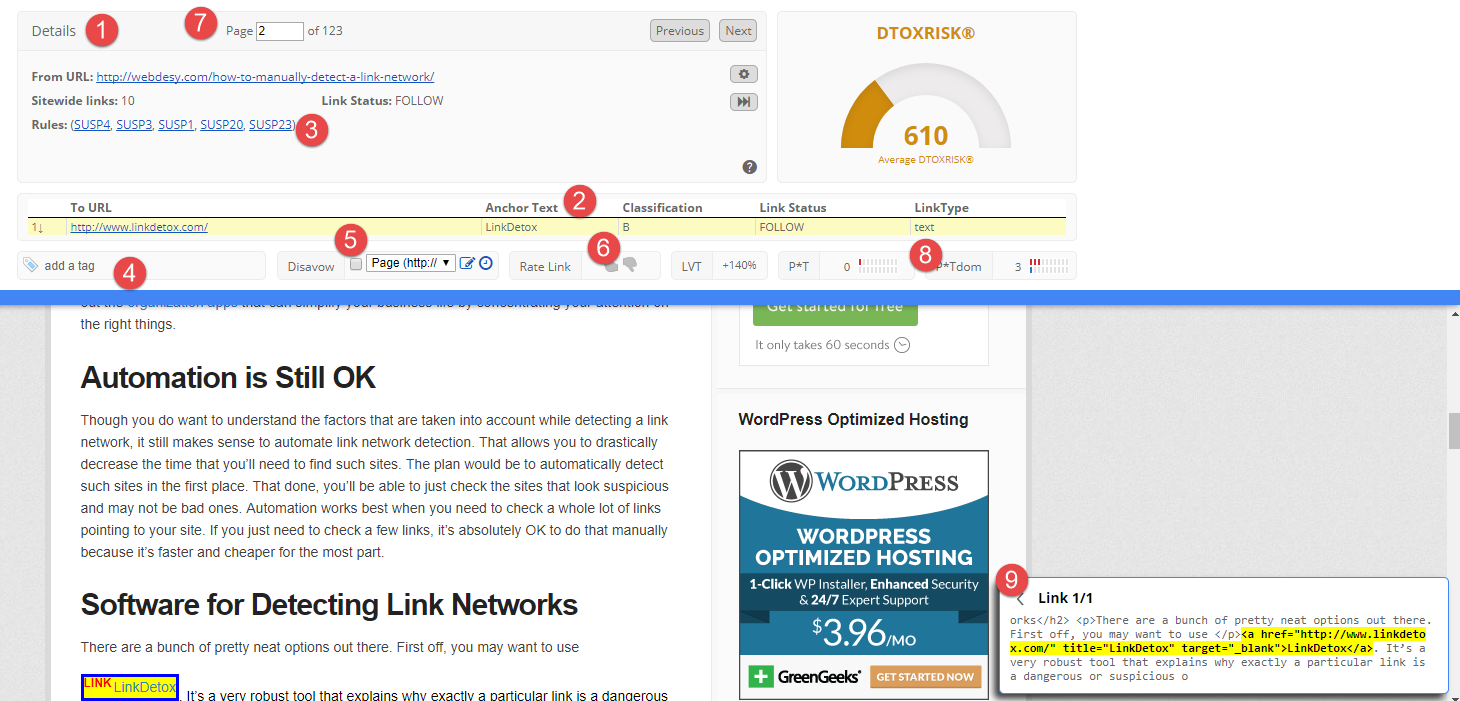Click the B classification cell
Viewport: 1460px width, 701px height.
point(626,227)
